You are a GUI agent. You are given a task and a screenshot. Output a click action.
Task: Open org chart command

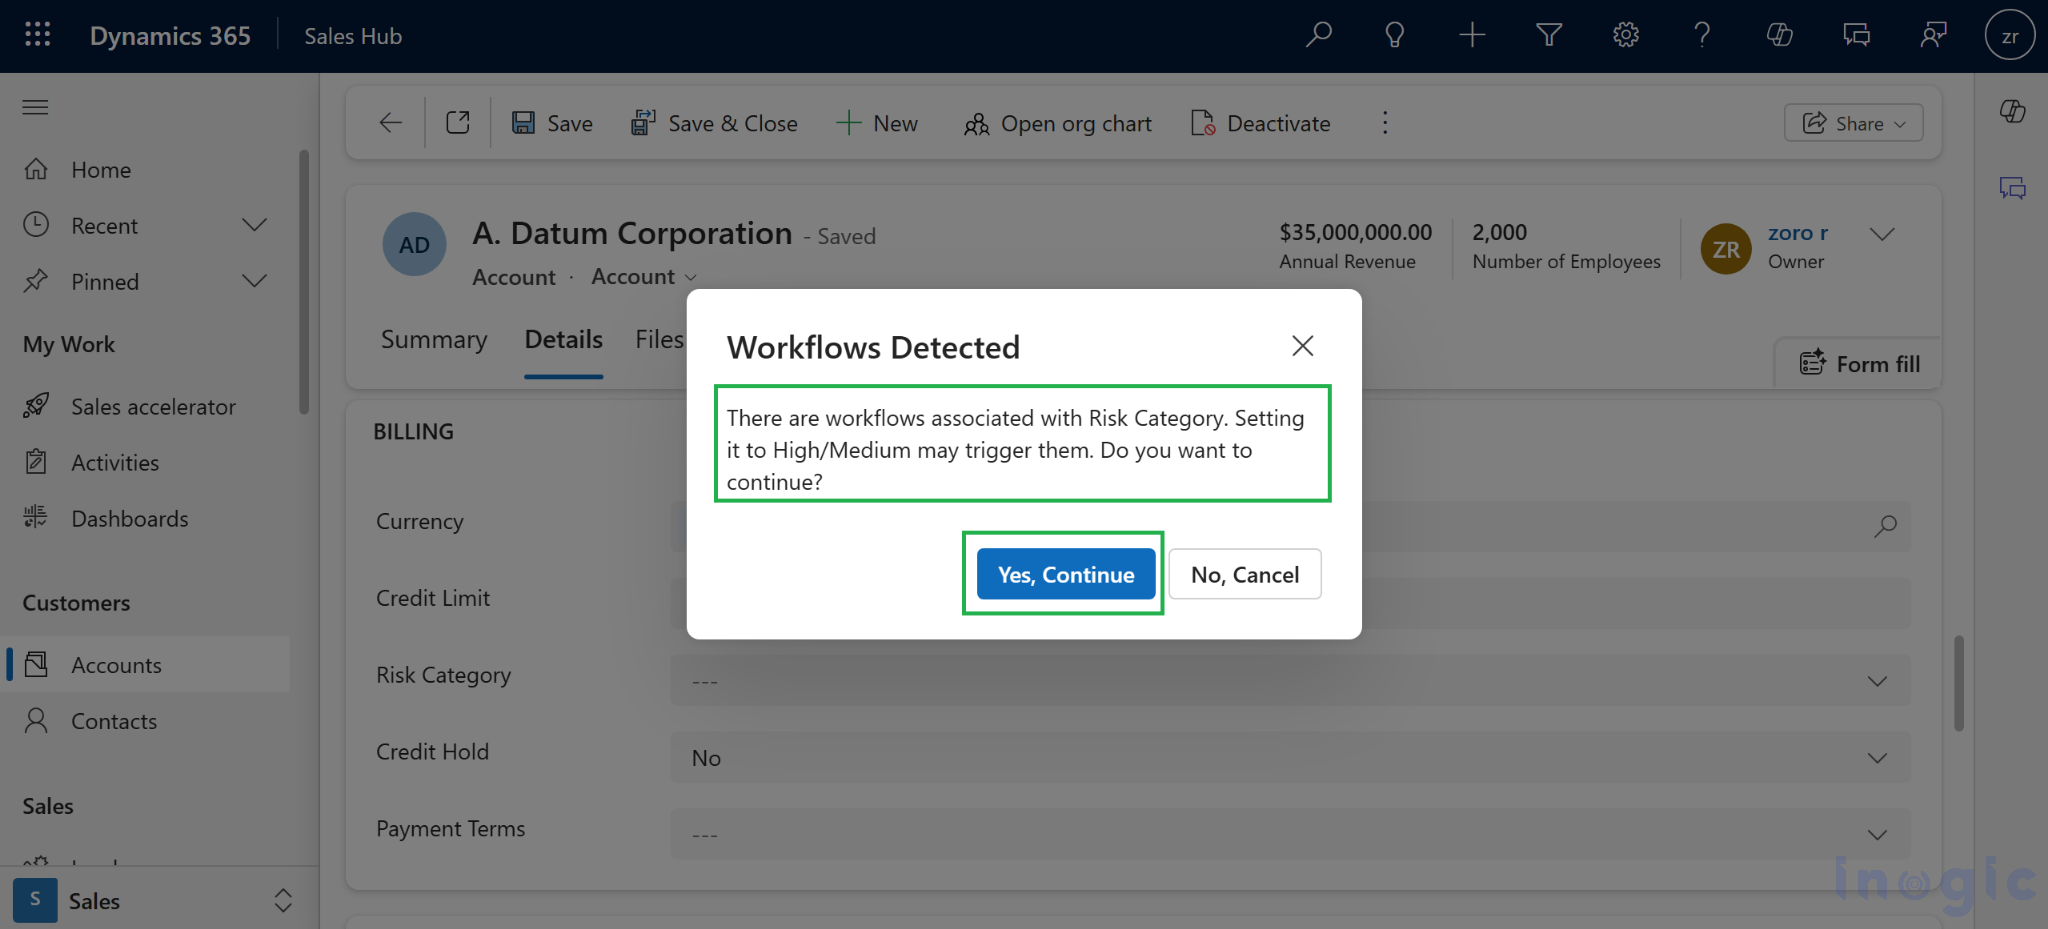tap(1057, 123)
